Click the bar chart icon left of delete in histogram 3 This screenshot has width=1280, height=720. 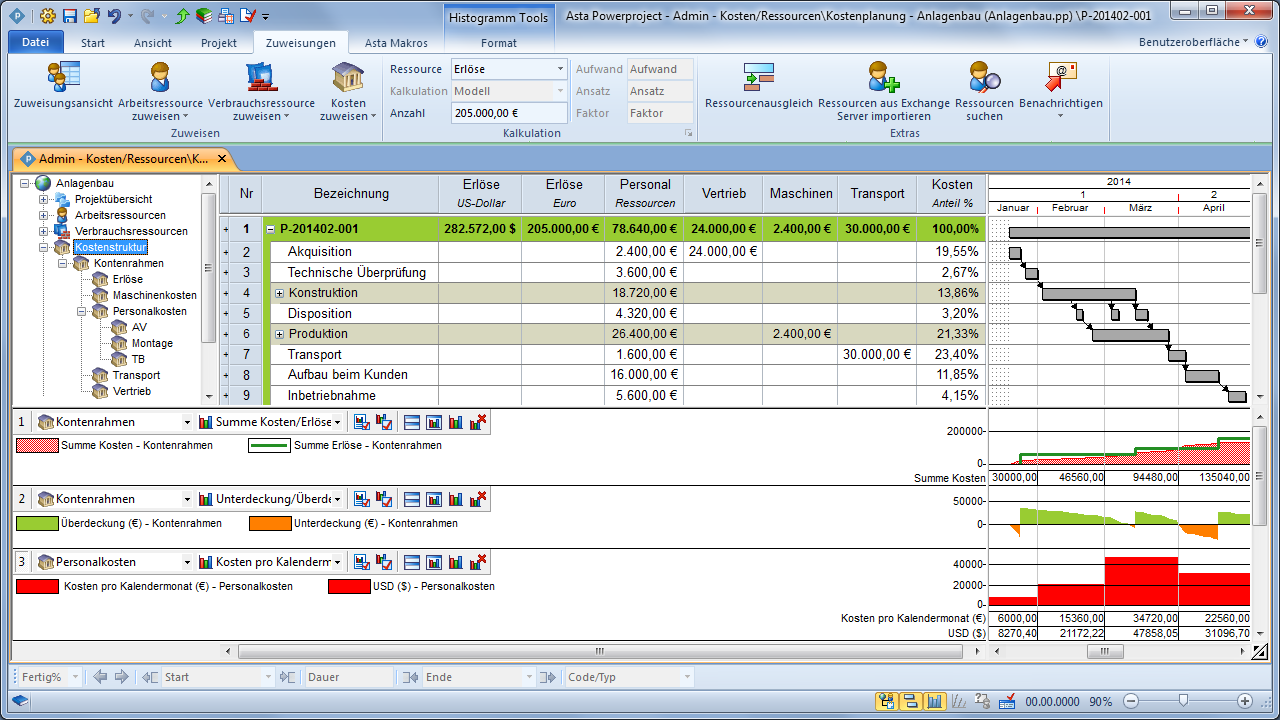coord(457,562)
